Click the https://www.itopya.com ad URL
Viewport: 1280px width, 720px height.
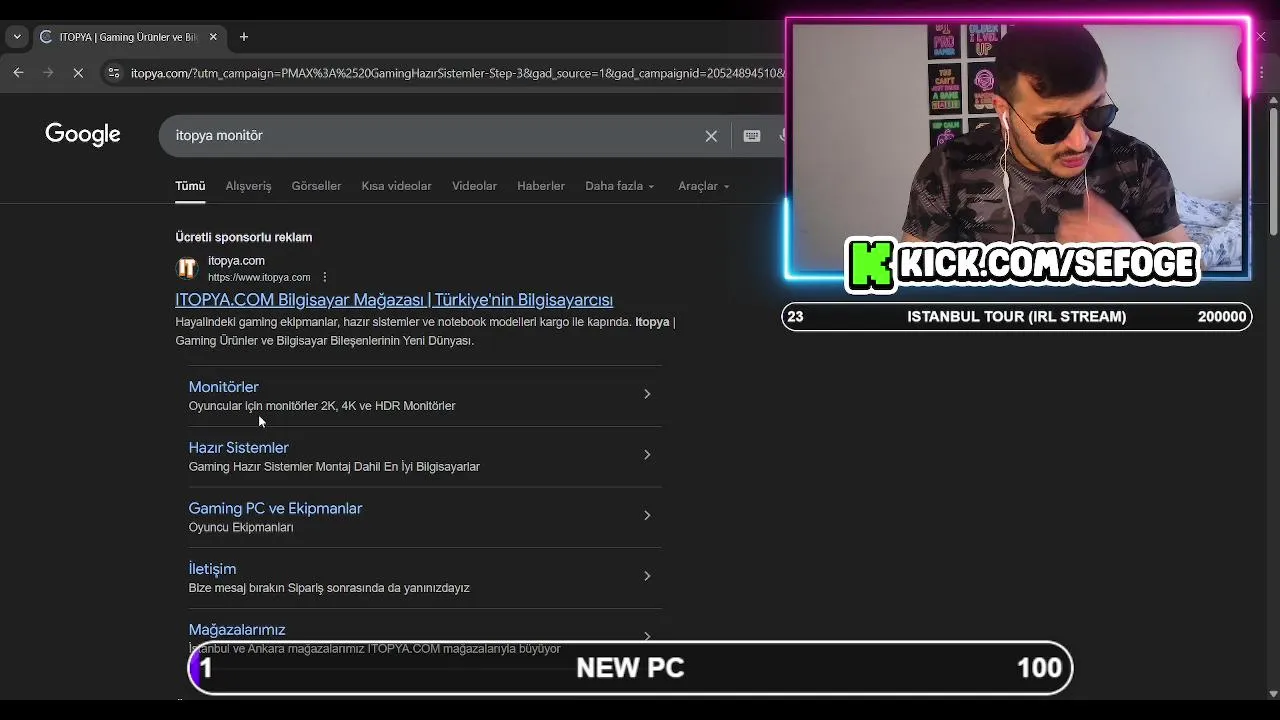(x=259, y=277)
